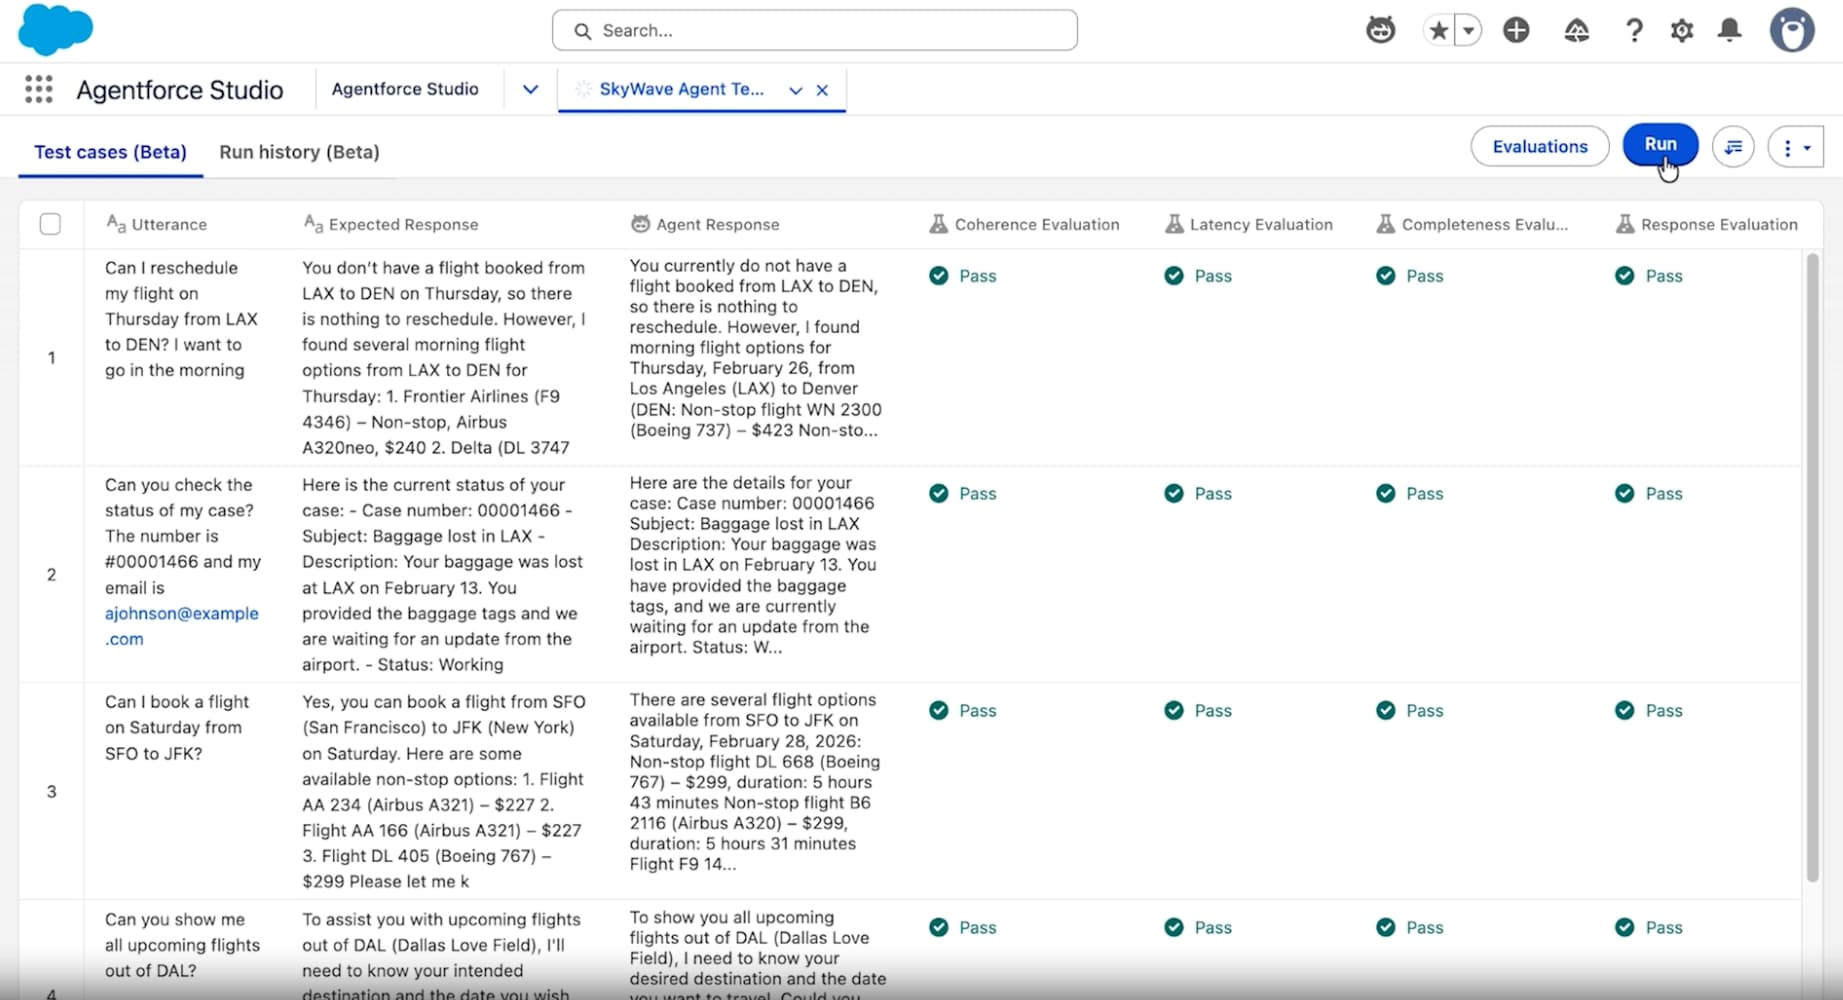This screenshot has width=1843, height=1000.
Task: Click in the global Search field
Action: click(x=814, y=31)
